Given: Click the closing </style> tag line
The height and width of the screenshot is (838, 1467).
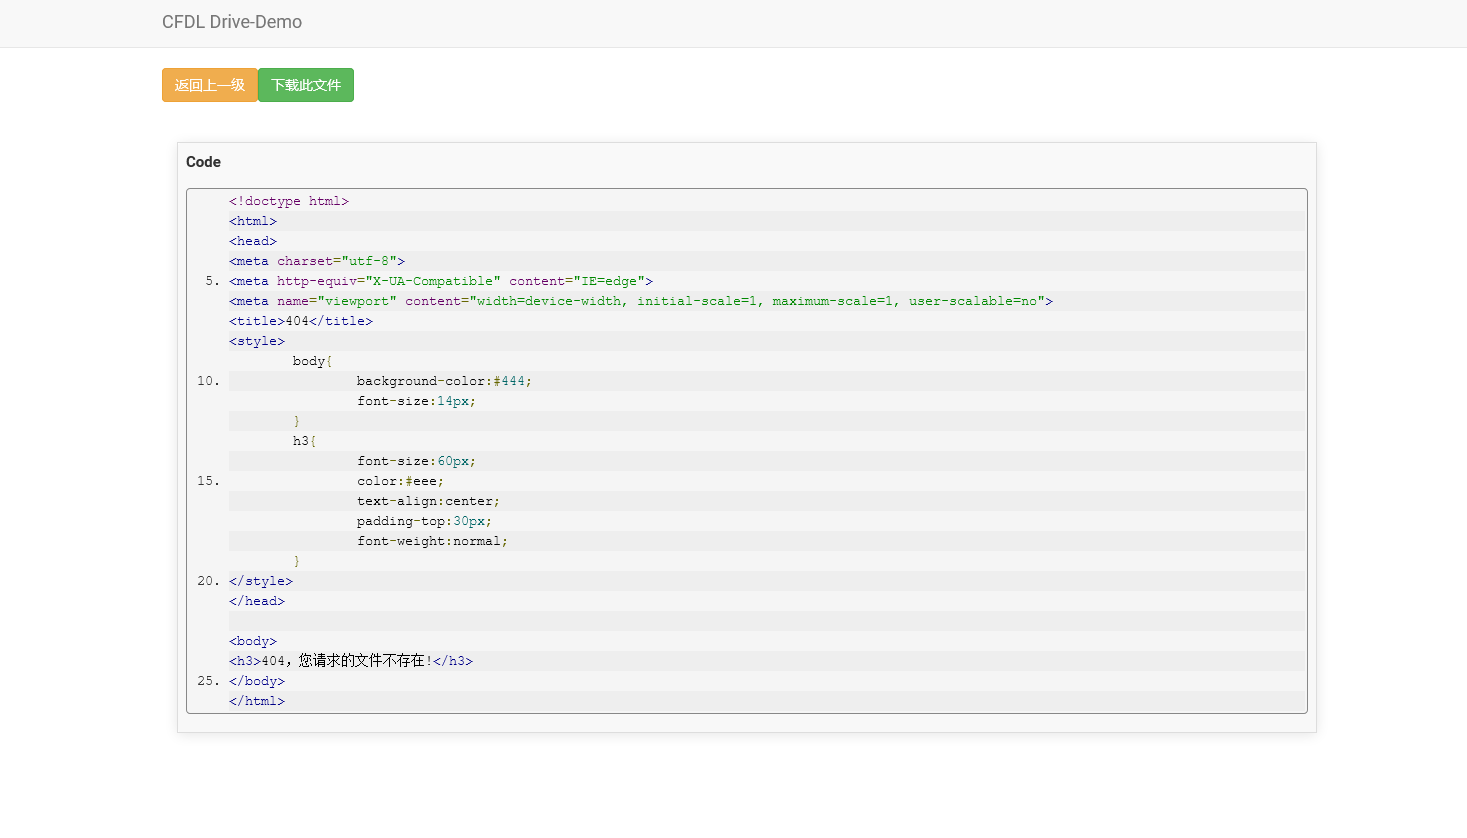Looking at the screenshot, I should (767, 581).
